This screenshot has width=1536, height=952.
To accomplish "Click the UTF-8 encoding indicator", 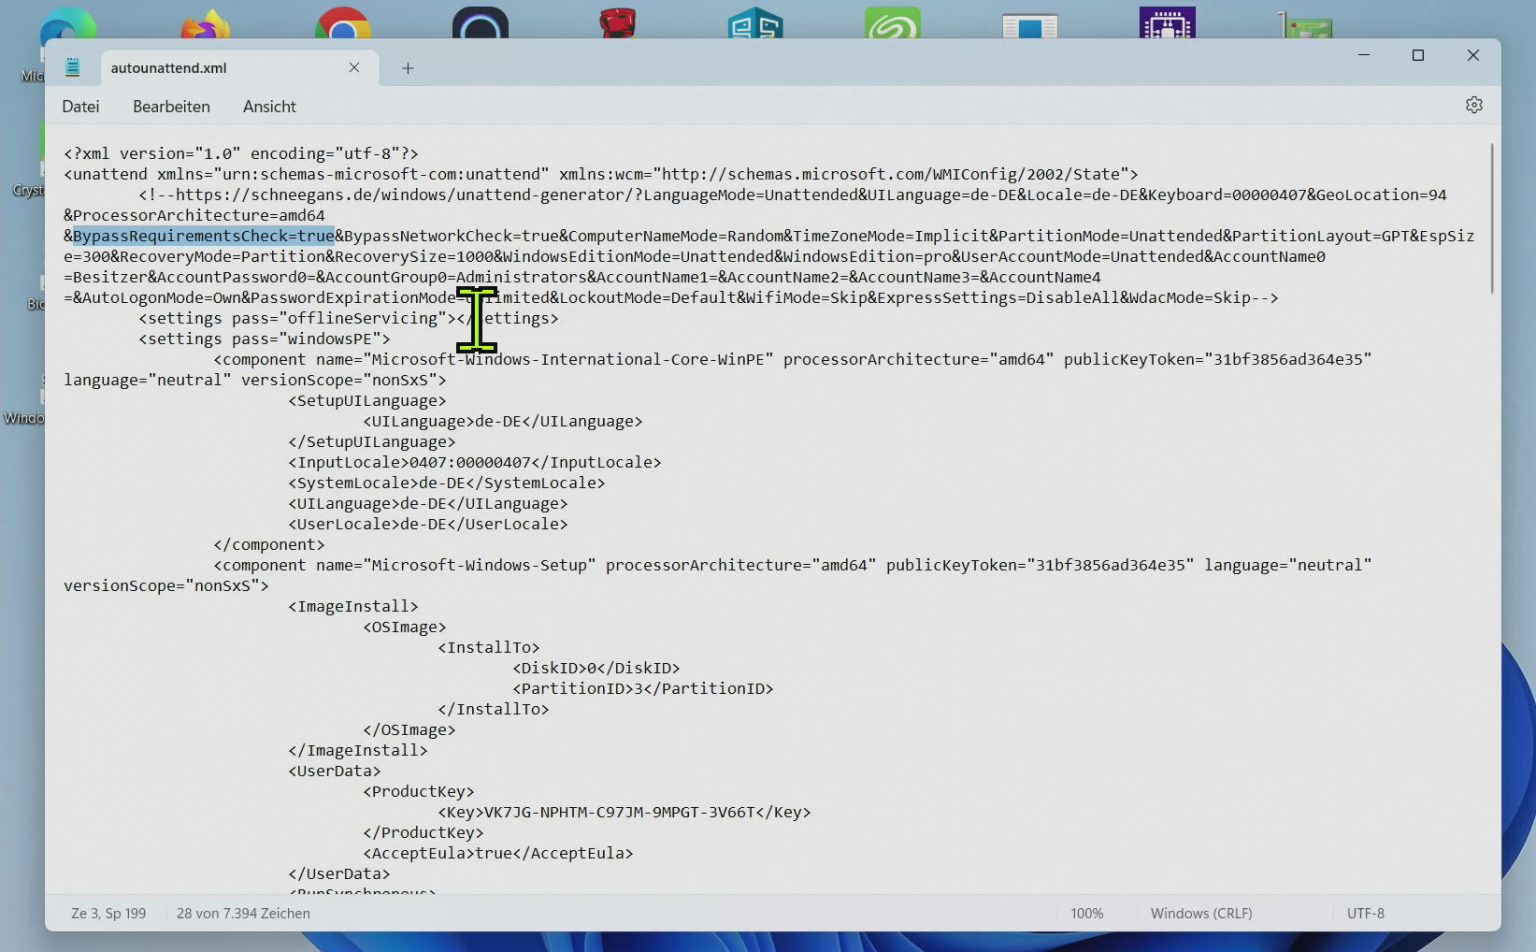I will coord(1365,913).
